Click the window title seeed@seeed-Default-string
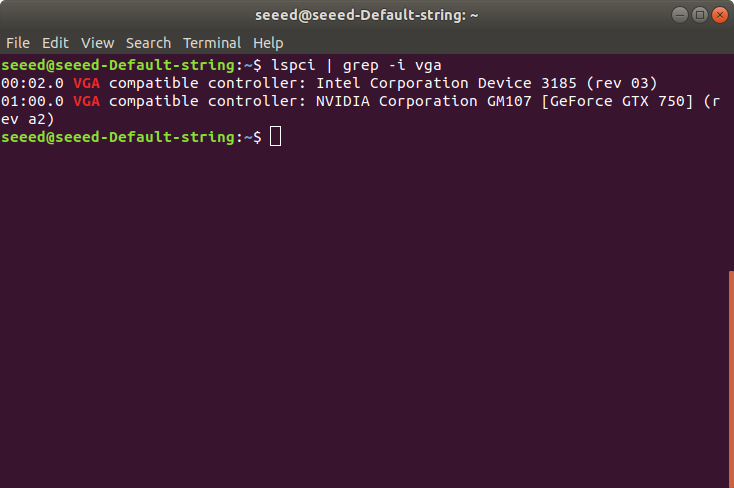This screenshot has height=488, width=734. click(367, 15)
